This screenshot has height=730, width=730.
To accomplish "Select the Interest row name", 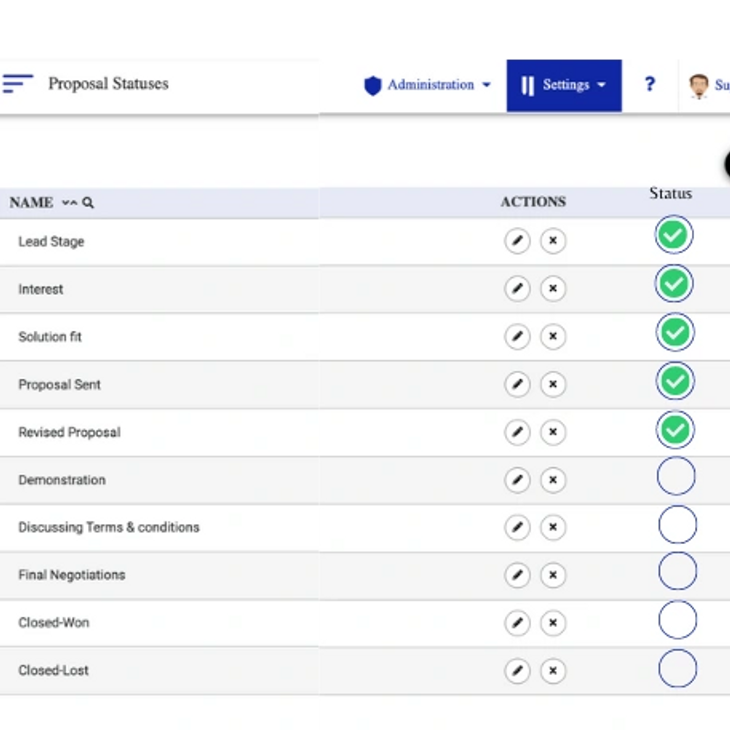I will click(41, 289).
